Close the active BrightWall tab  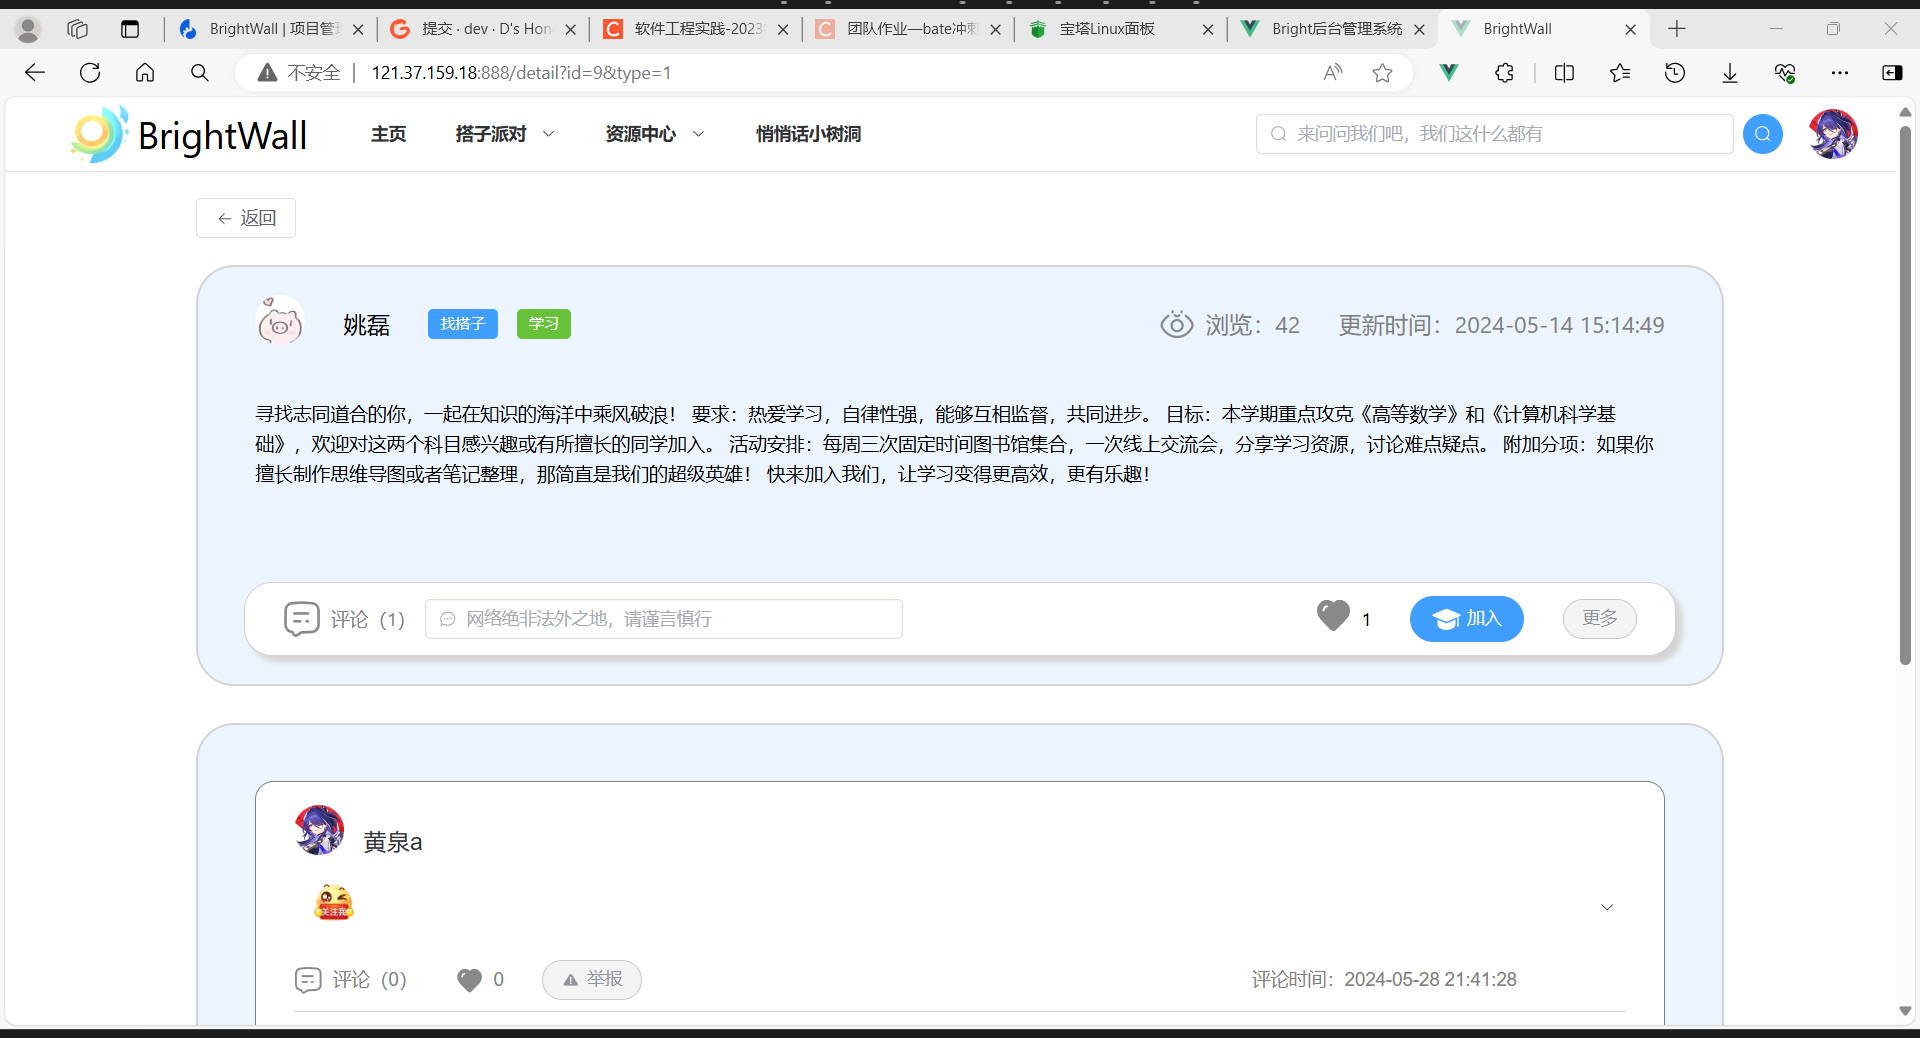1630,29
